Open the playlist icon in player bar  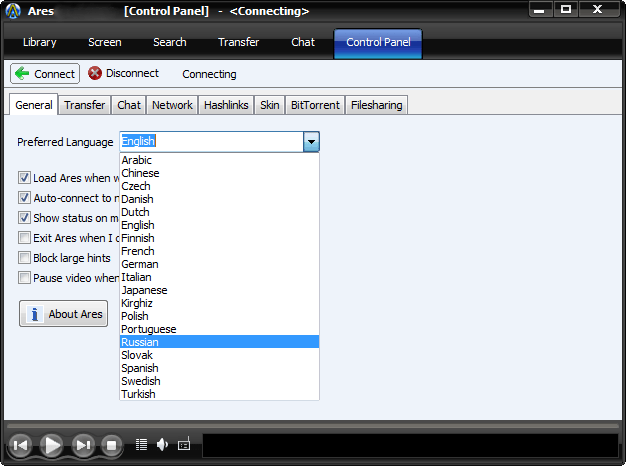pyautogui.click(x=141, y=444)
